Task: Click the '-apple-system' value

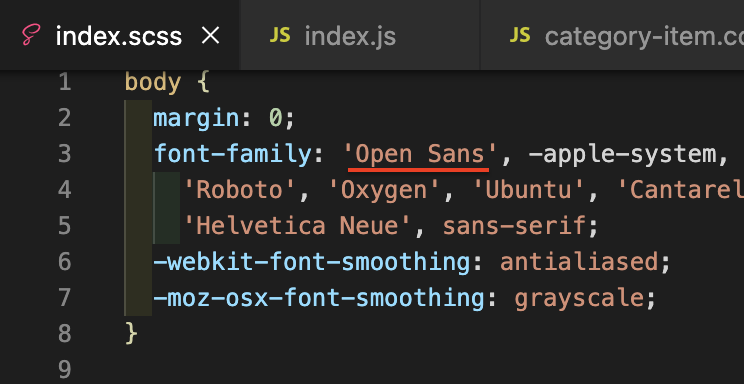Action: point(622,154)
